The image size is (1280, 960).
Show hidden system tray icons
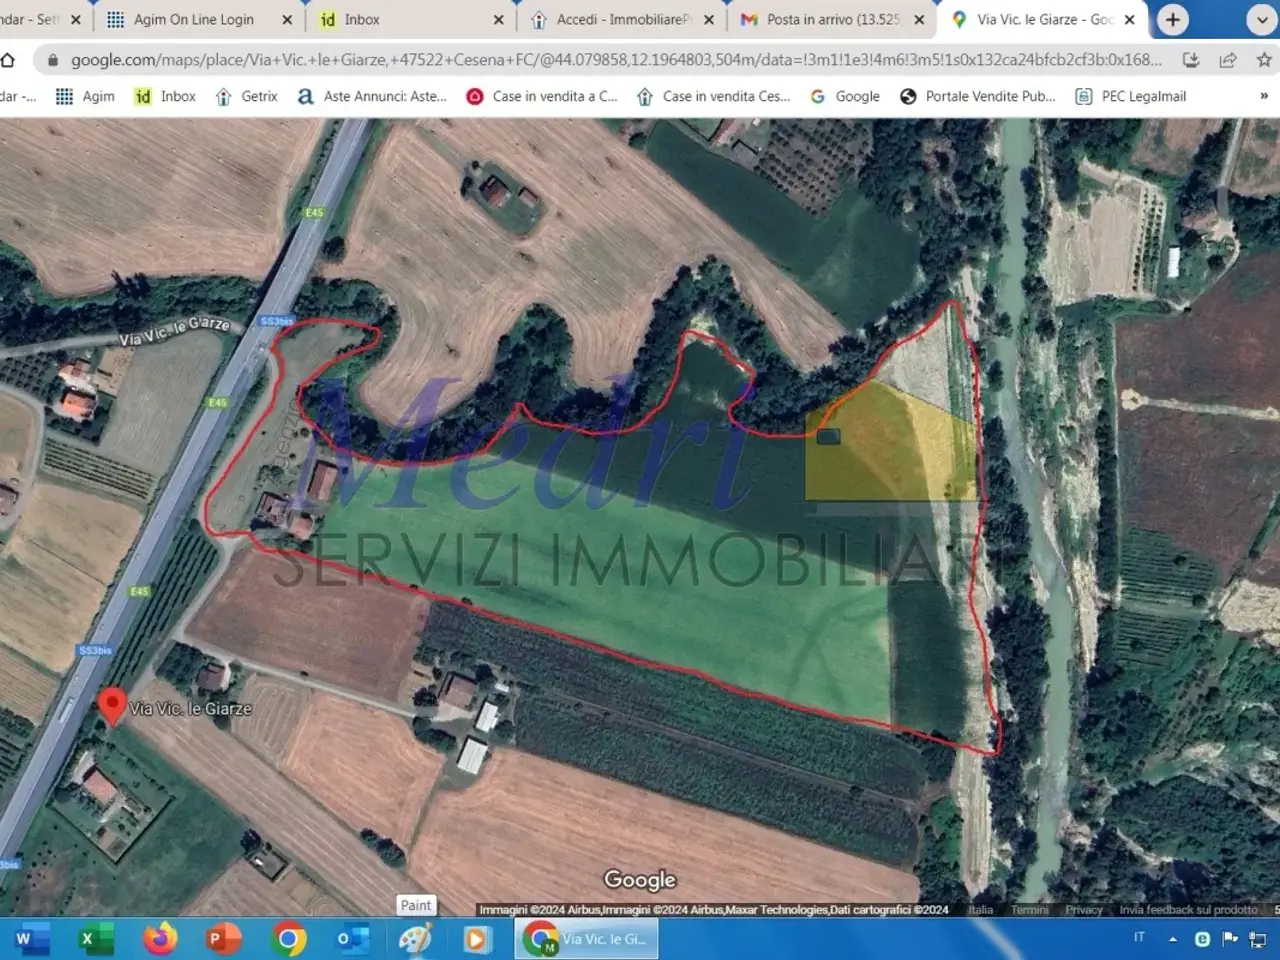(x=1172, y=939)
